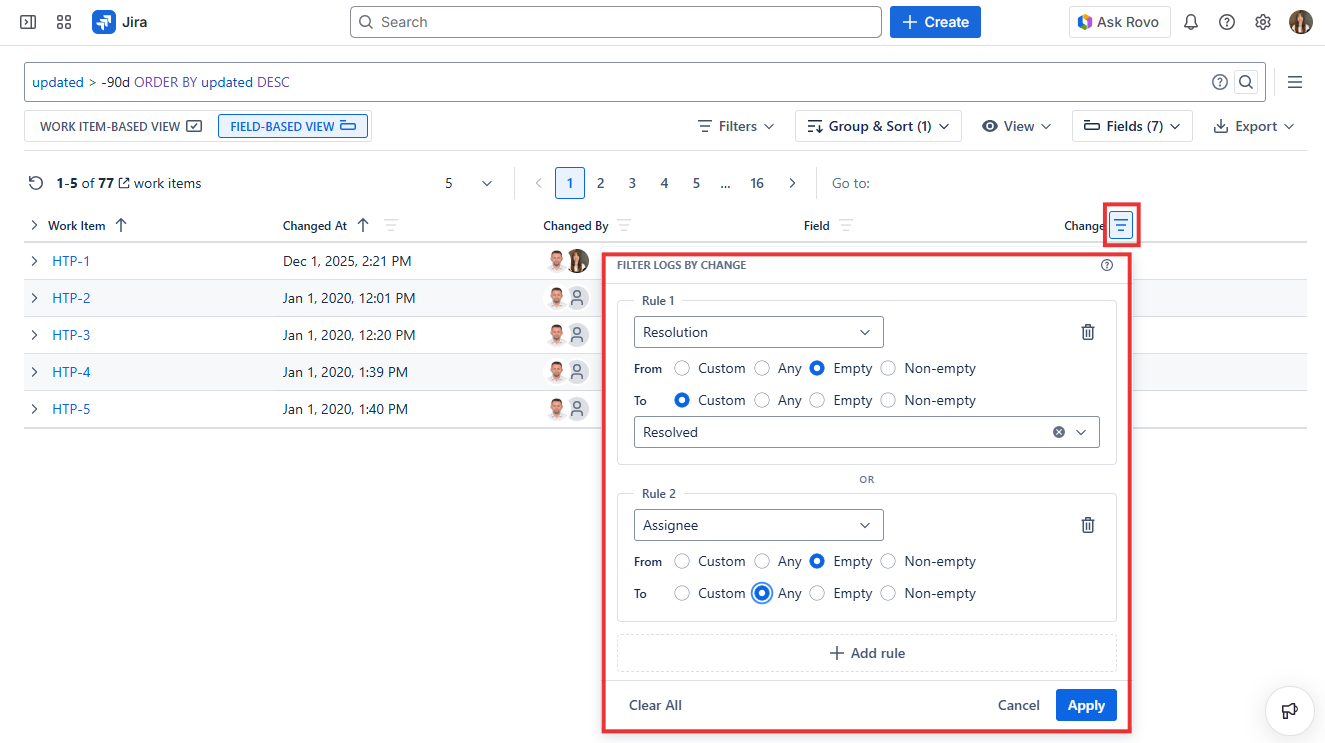The width and height of the screenshot is (1325, 743).
Task: Click Add rule button
Action: click(x=866, y=653)
